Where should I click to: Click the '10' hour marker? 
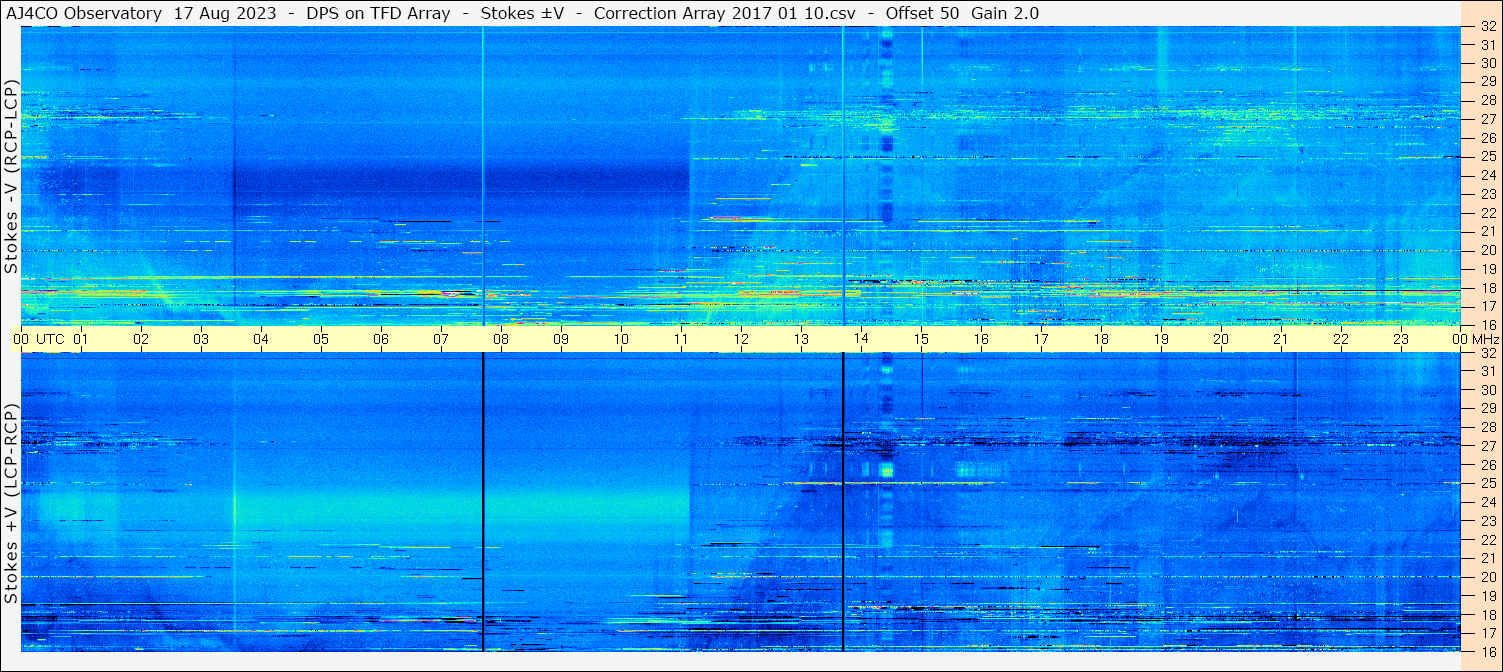point(621,339)
